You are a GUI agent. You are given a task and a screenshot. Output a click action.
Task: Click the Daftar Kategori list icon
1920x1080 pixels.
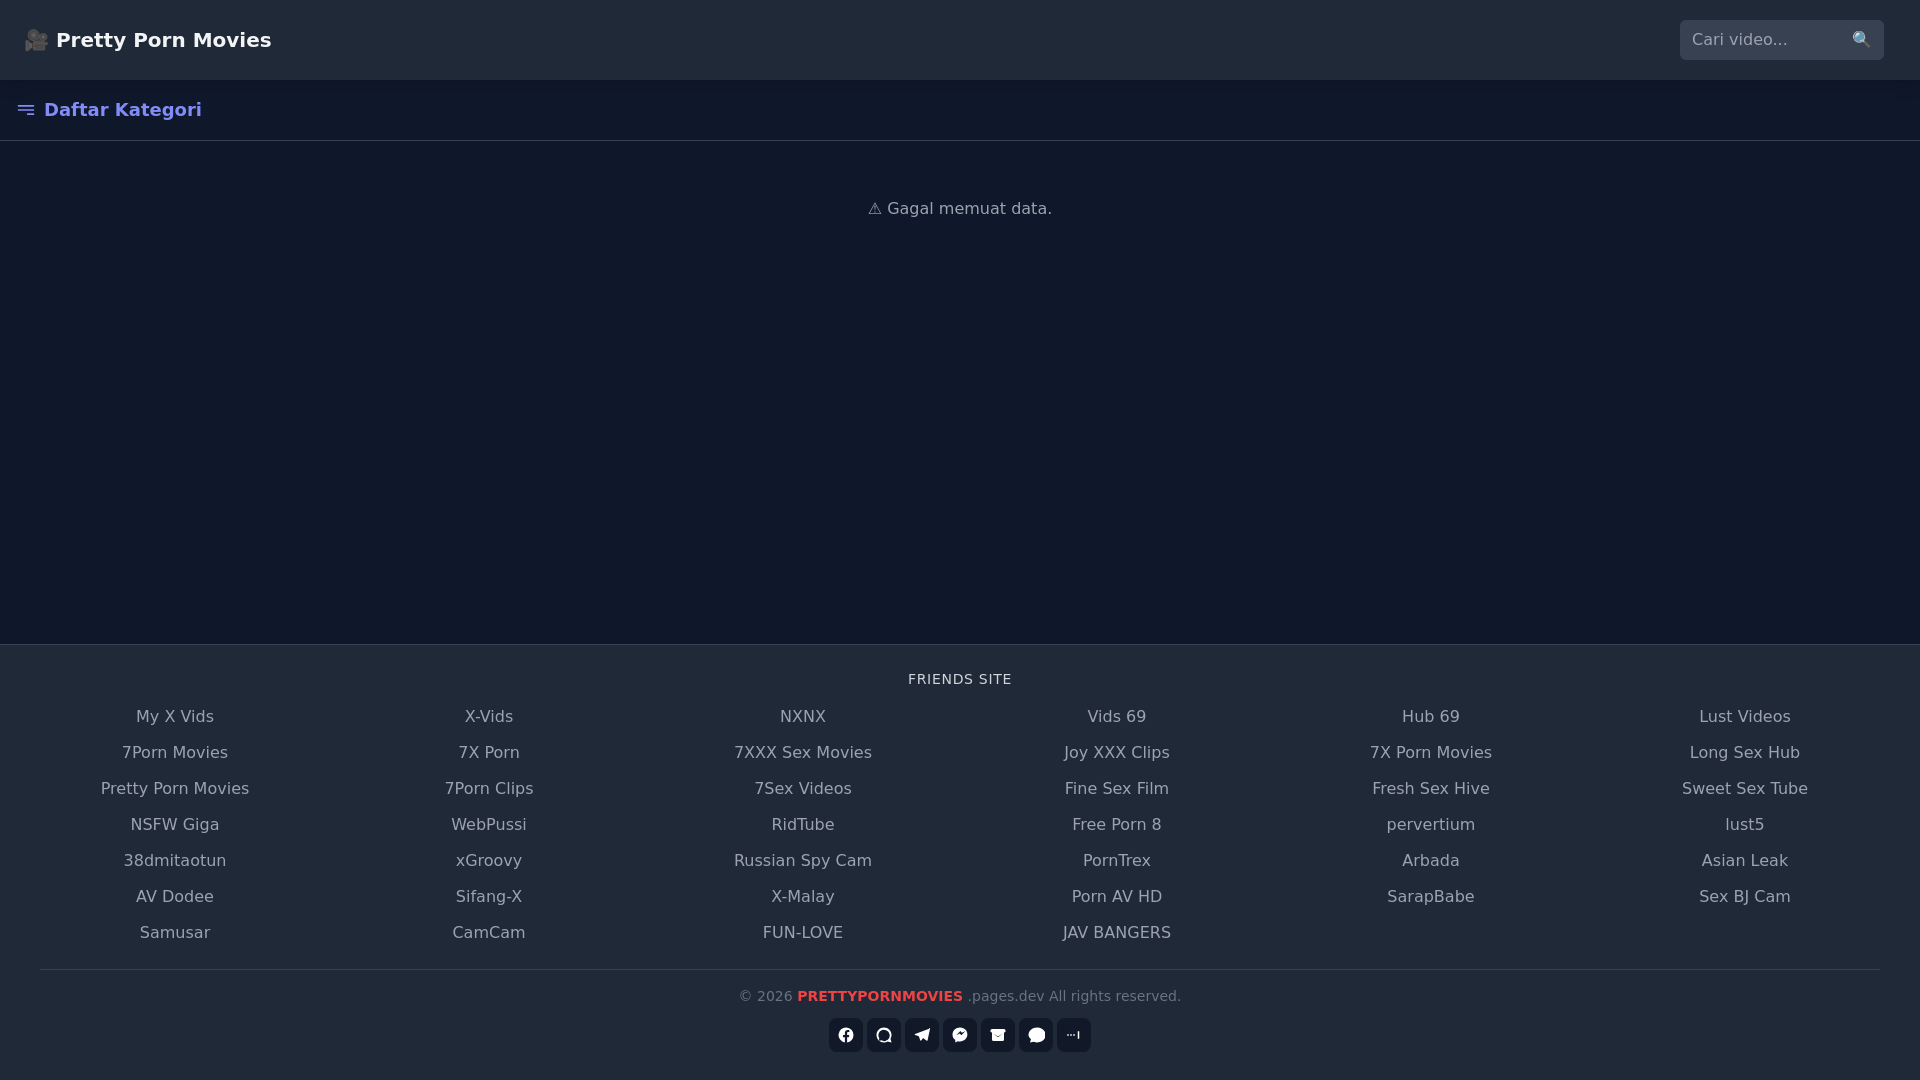pyautogui.click(x=26, y=110)
